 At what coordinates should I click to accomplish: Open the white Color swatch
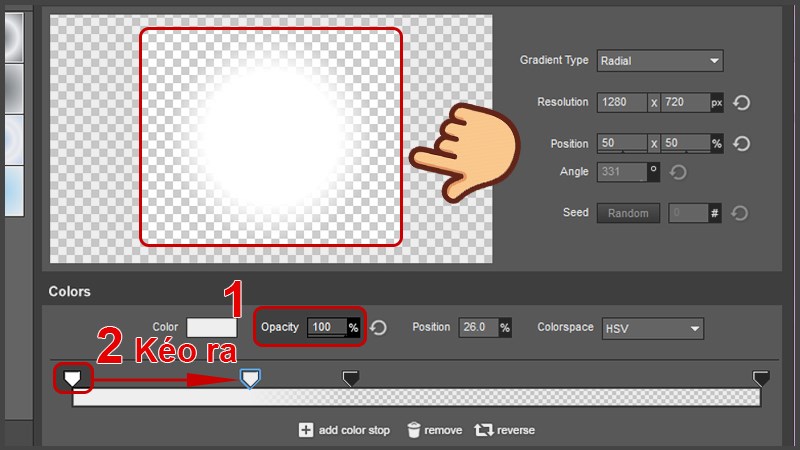[212, 328]
